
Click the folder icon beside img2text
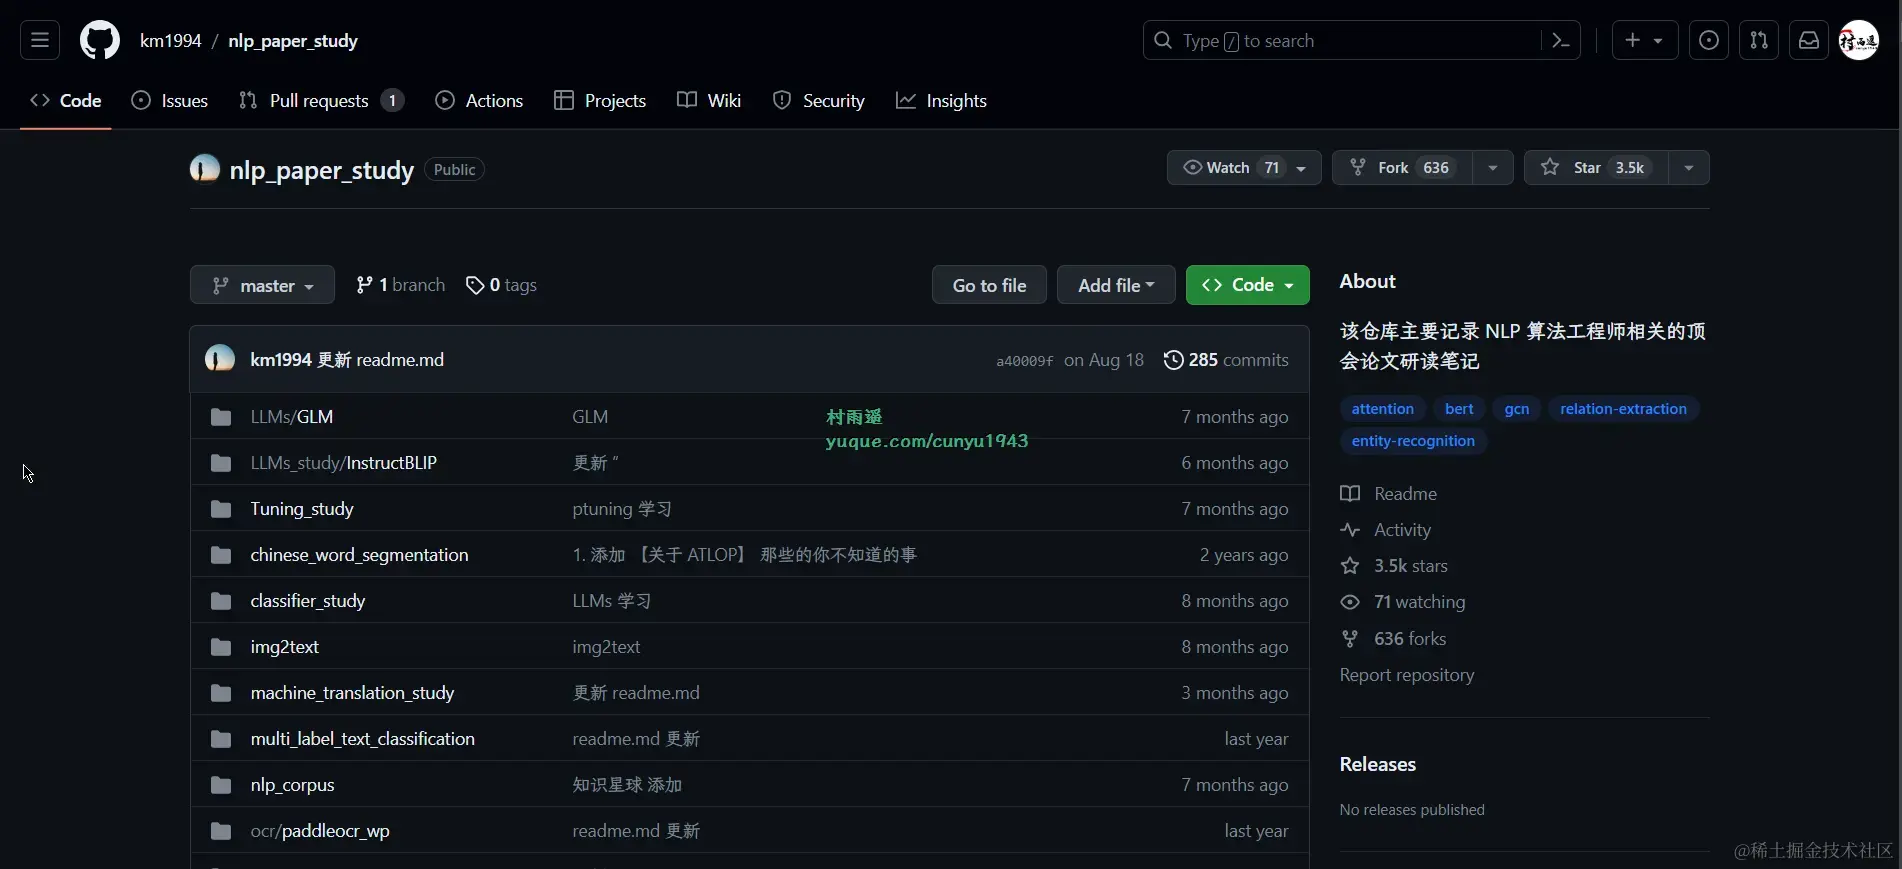(x=221, y=647)
